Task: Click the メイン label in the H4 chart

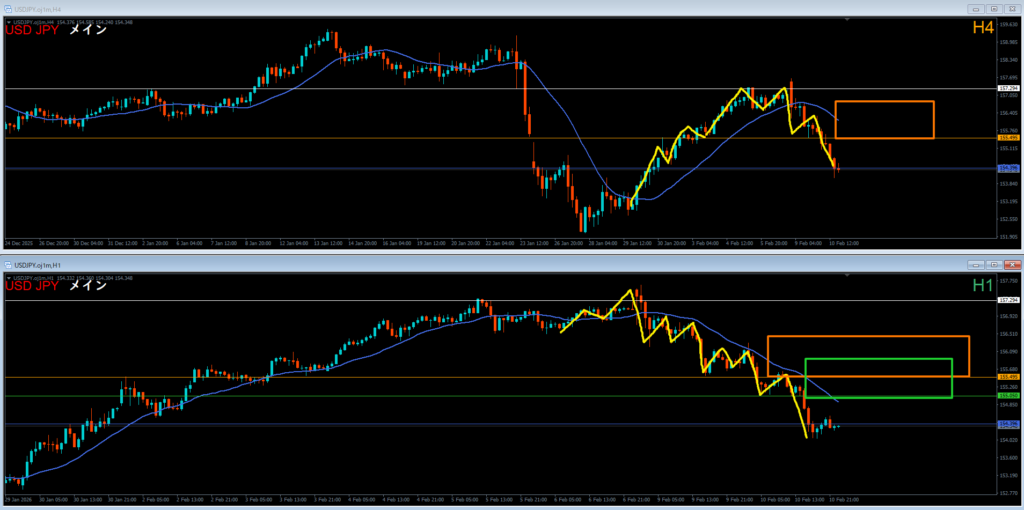Action: [x=88, y=29]
